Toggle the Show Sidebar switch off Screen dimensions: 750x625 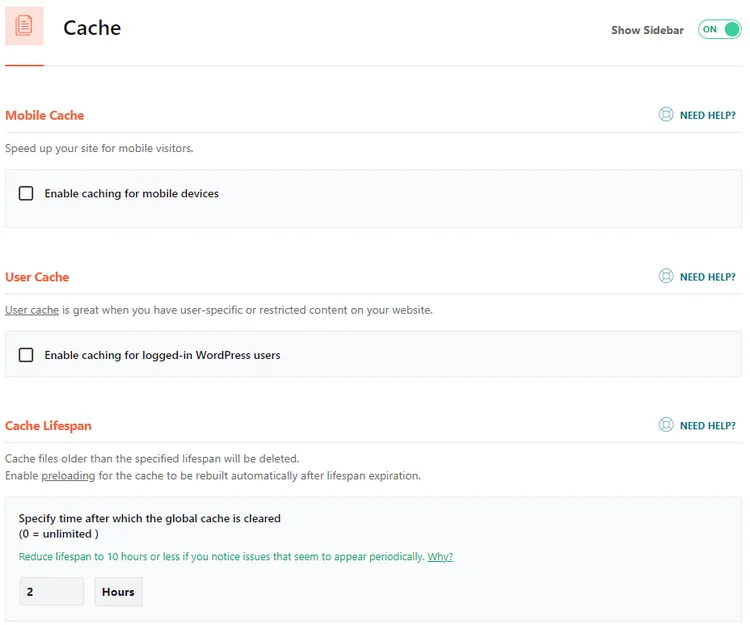[719, 30]
